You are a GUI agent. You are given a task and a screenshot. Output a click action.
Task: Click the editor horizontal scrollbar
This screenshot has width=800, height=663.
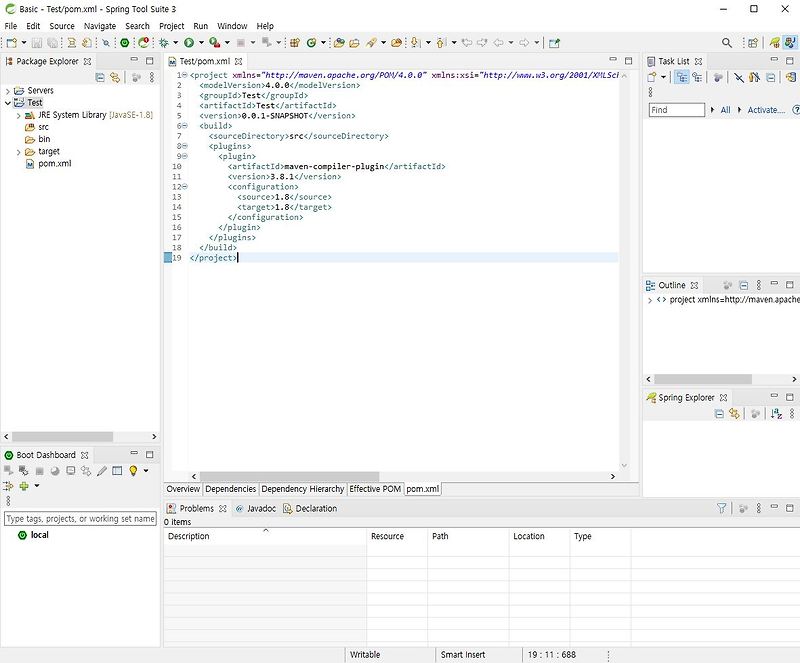click(x=290, y=476)
